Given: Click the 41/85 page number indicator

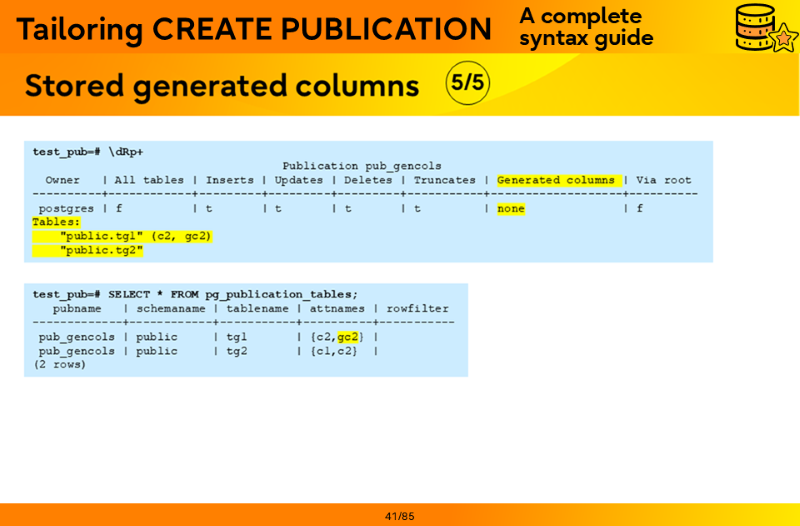Looking at the screenshot, I should tap(399, 516).
